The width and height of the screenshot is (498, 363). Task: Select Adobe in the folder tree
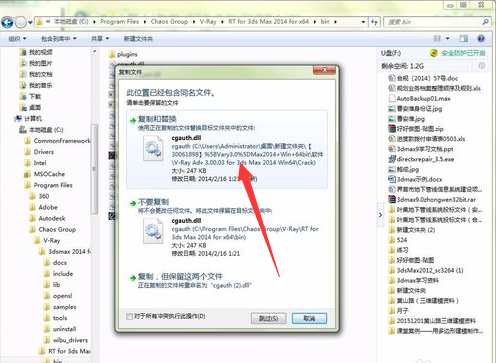coord(48,207)
